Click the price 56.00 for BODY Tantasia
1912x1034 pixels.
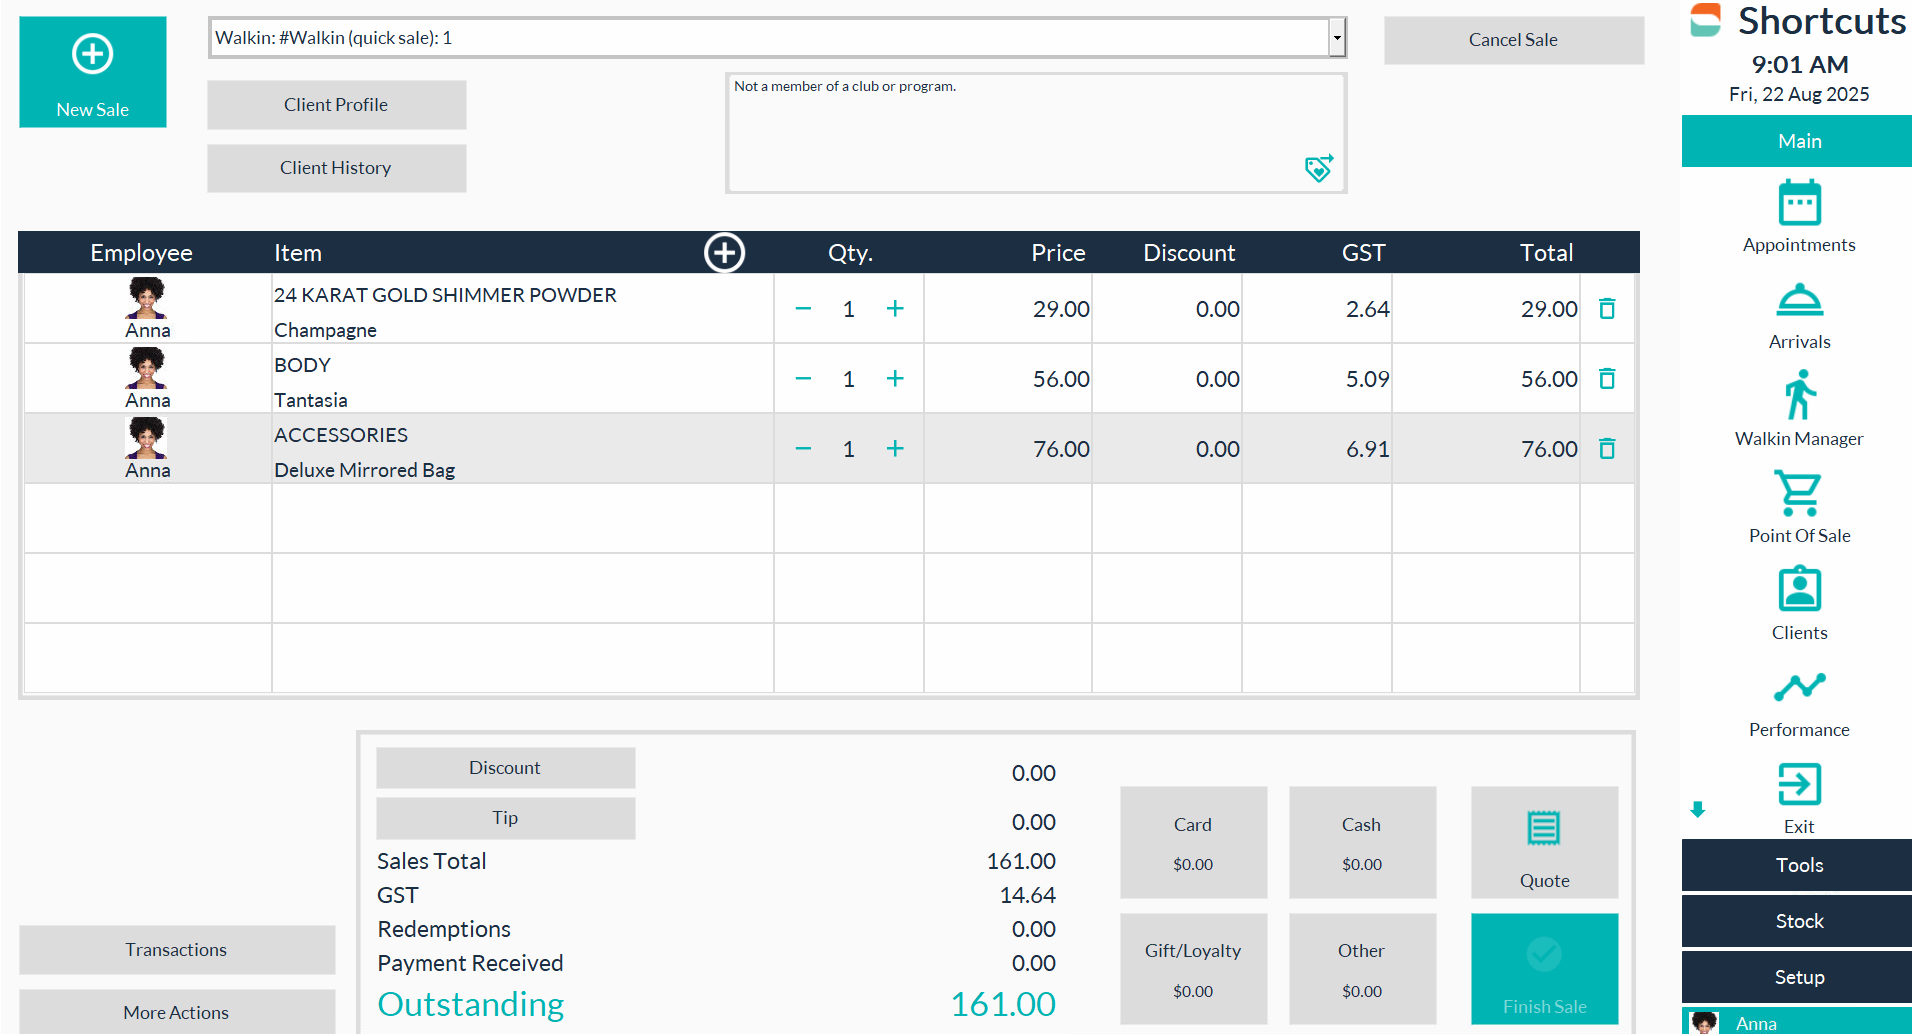point(1061,379)
